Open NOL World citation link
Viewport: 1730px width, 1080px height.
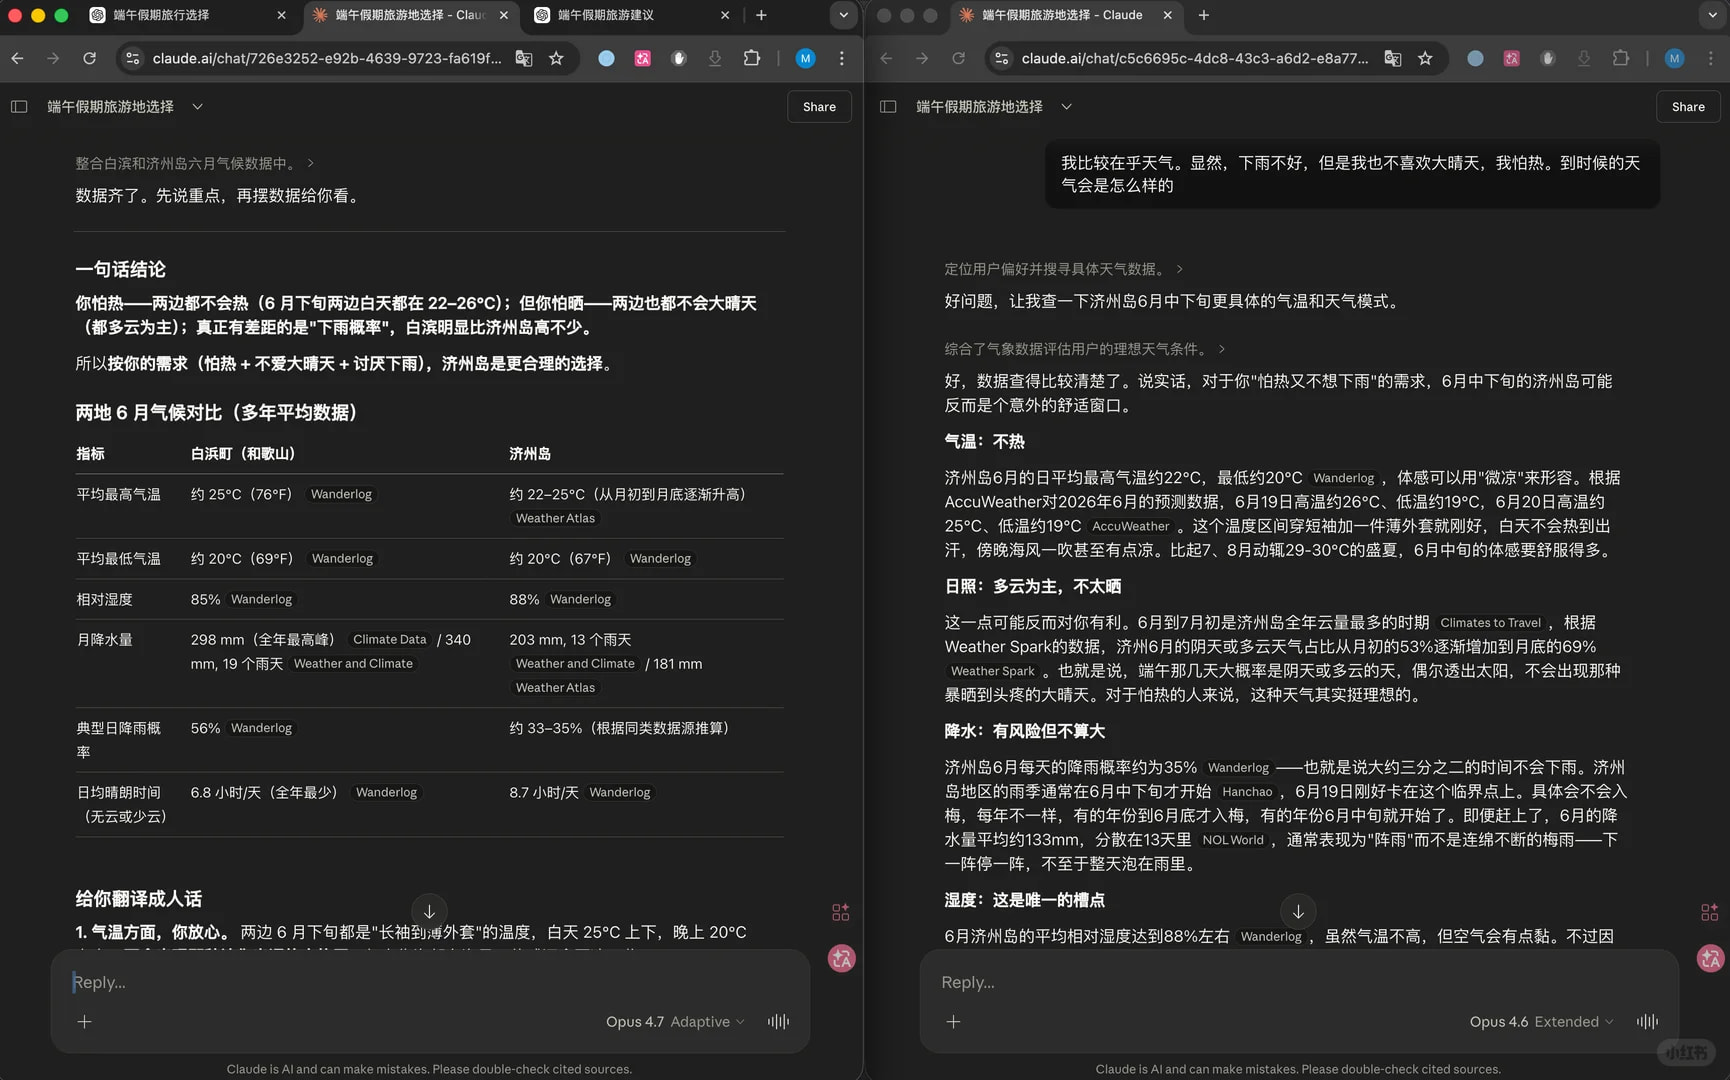point(1233,840)
